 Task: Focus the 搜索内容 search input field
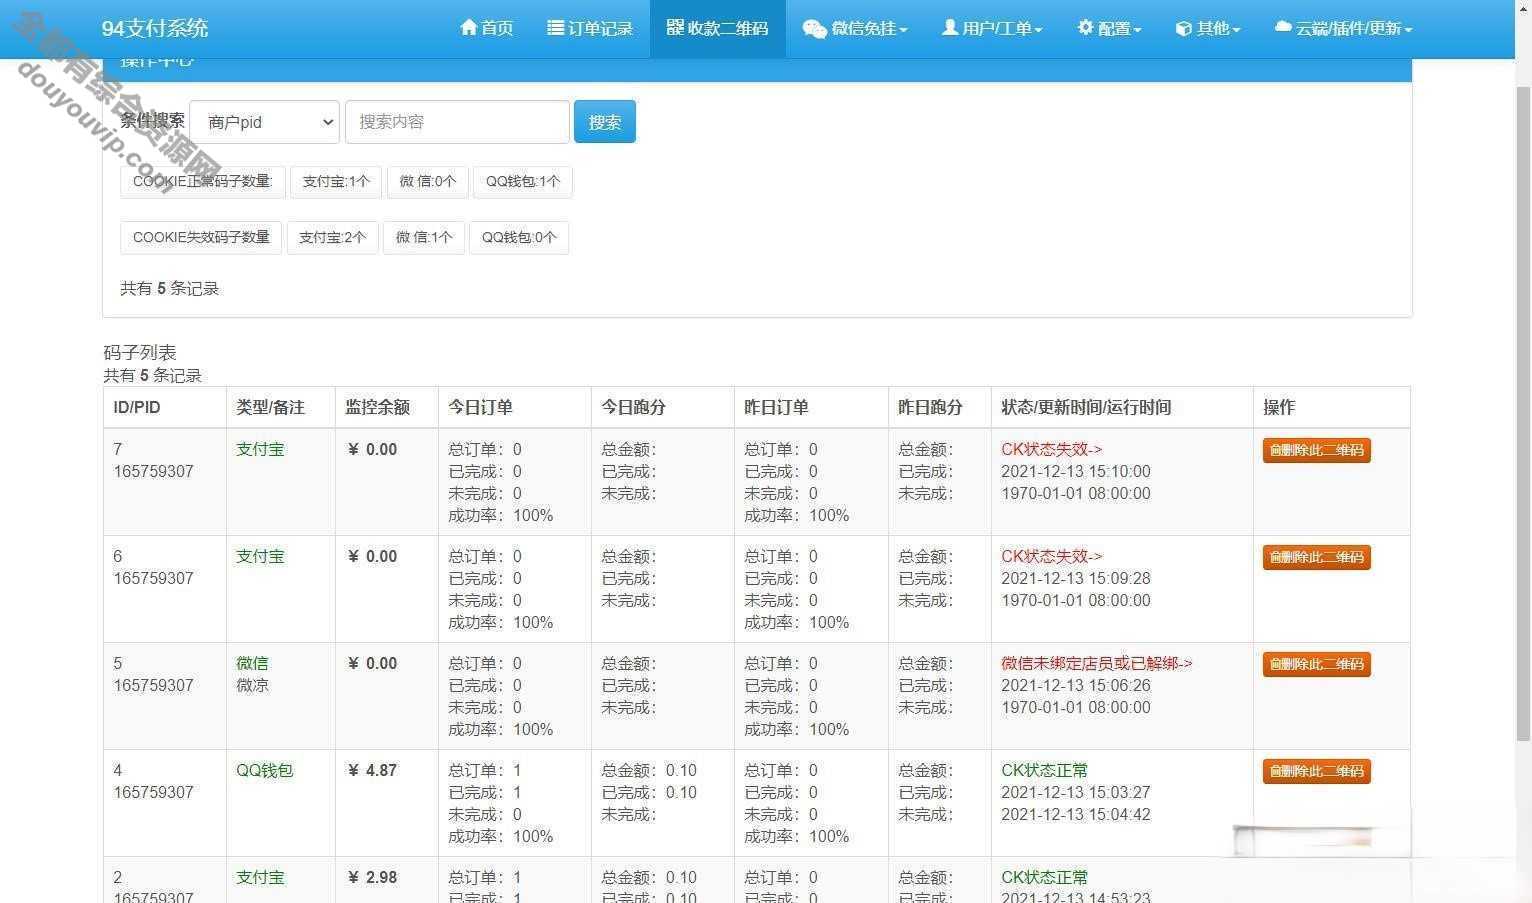(x=457, y=122)
